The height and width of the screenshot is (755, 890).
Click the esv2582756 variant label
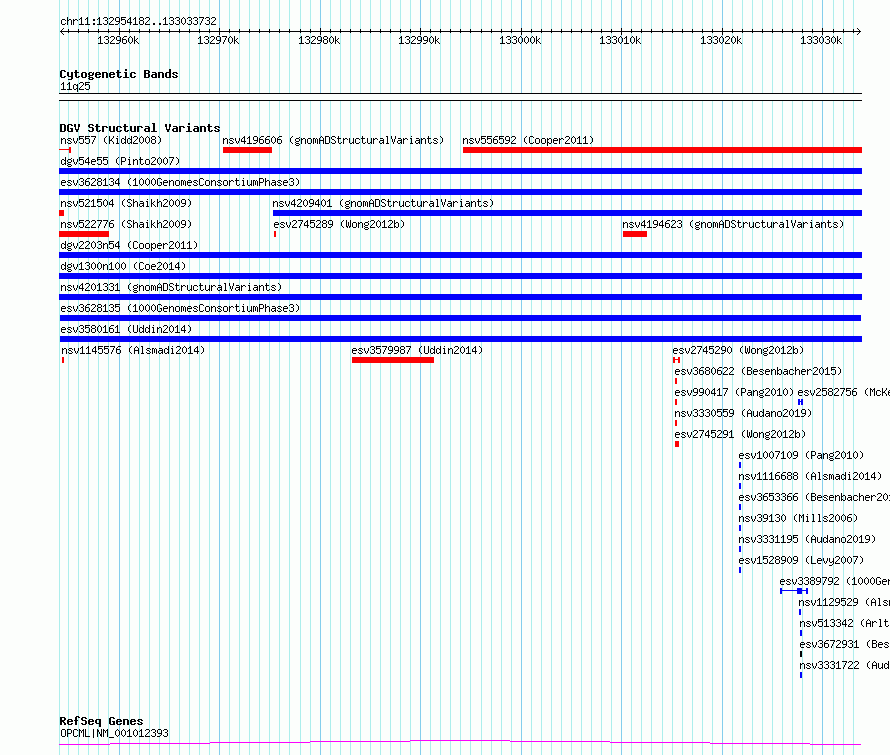pos(843,392)
